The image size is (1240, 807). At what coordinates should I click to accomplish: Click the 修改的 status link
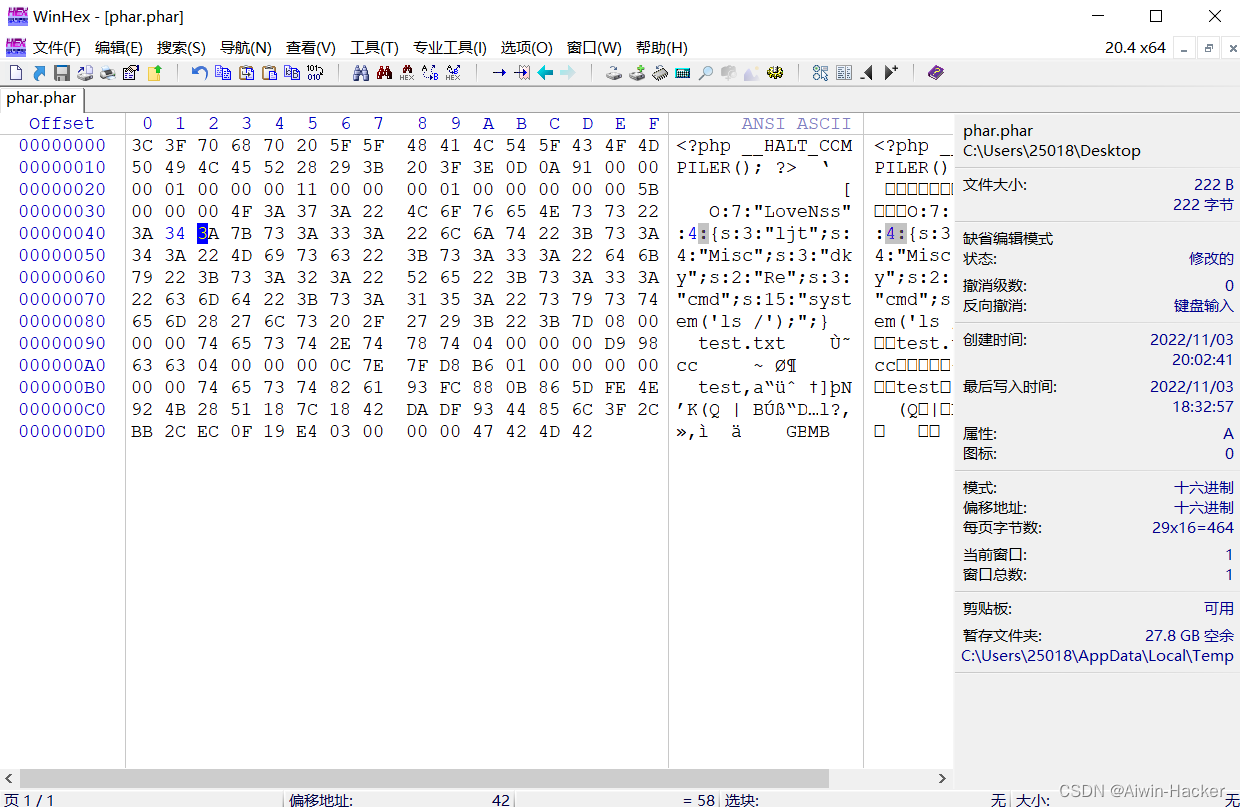point(1213,258)
